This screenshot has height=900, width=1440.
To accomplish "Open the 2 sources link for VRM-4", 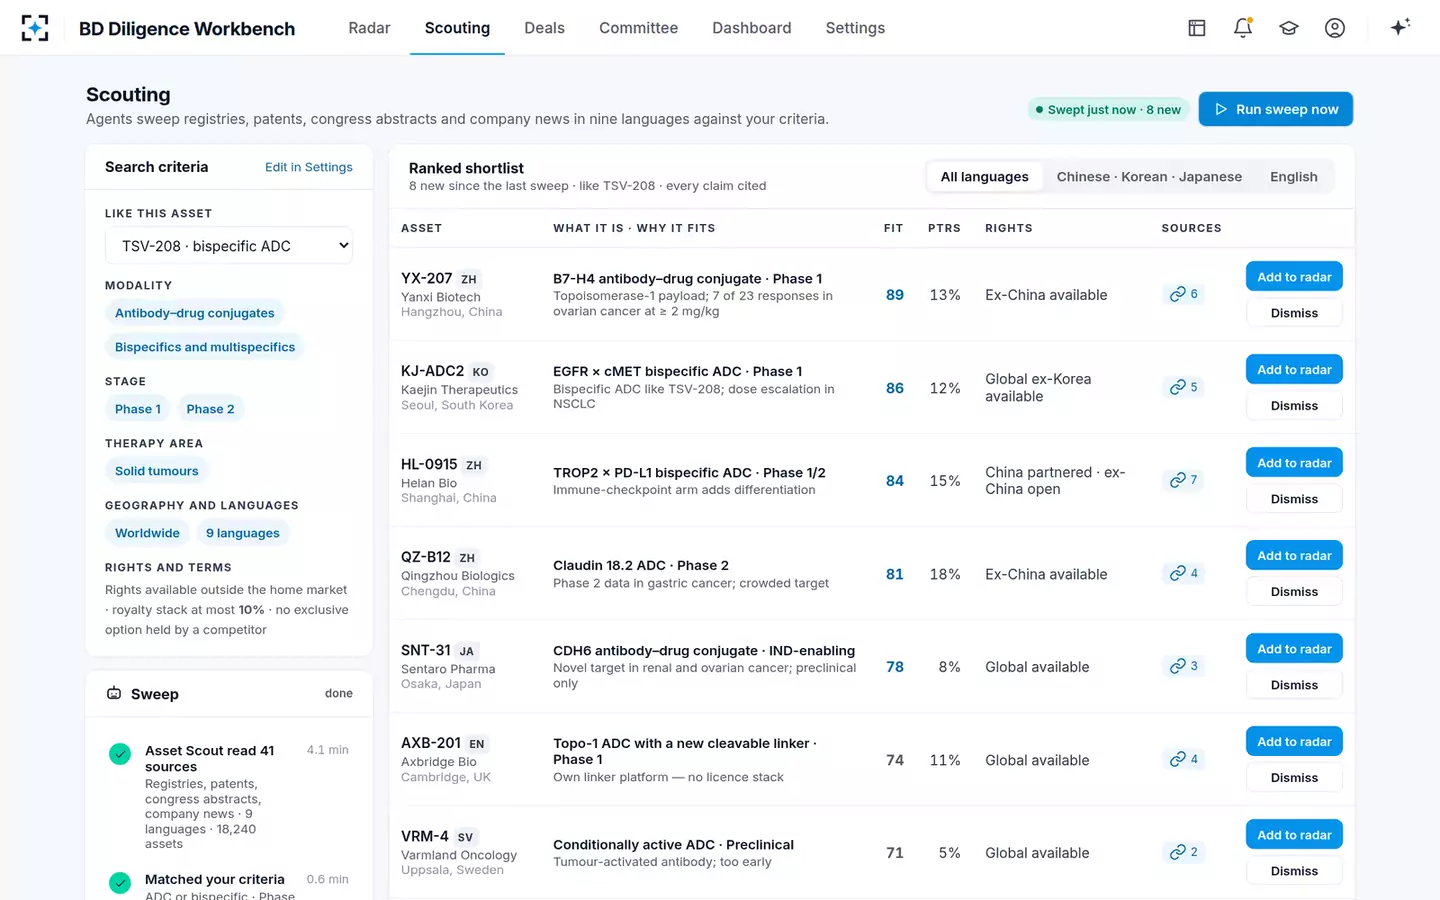I will click(x=1183, y=852).
